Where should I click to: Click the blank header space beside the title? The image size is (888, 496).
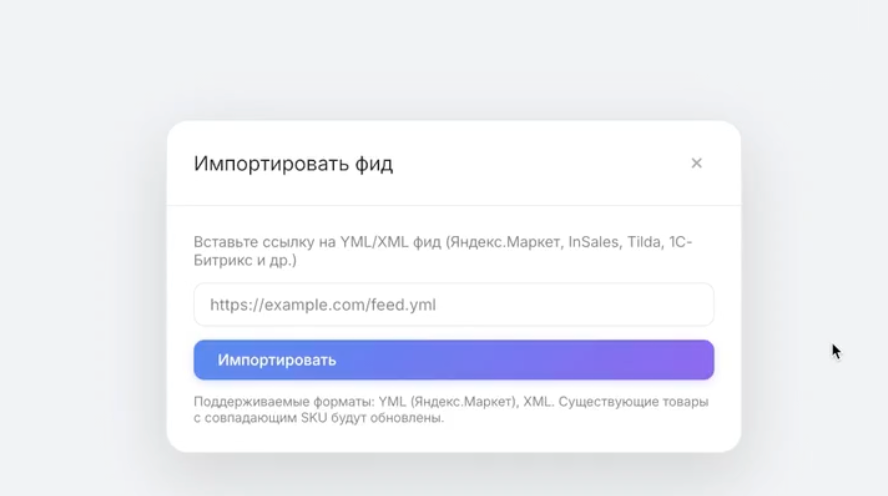538,164
